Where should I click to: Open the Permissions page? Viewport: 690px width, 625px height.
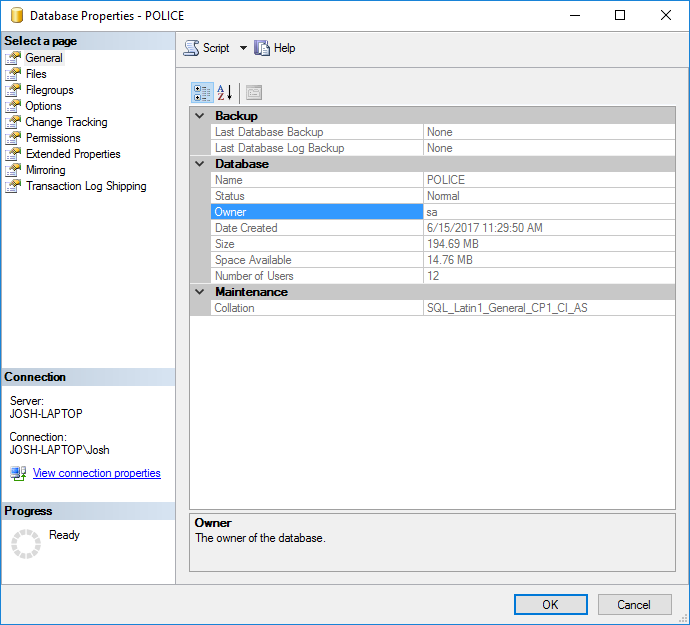(x=53, y=138)
